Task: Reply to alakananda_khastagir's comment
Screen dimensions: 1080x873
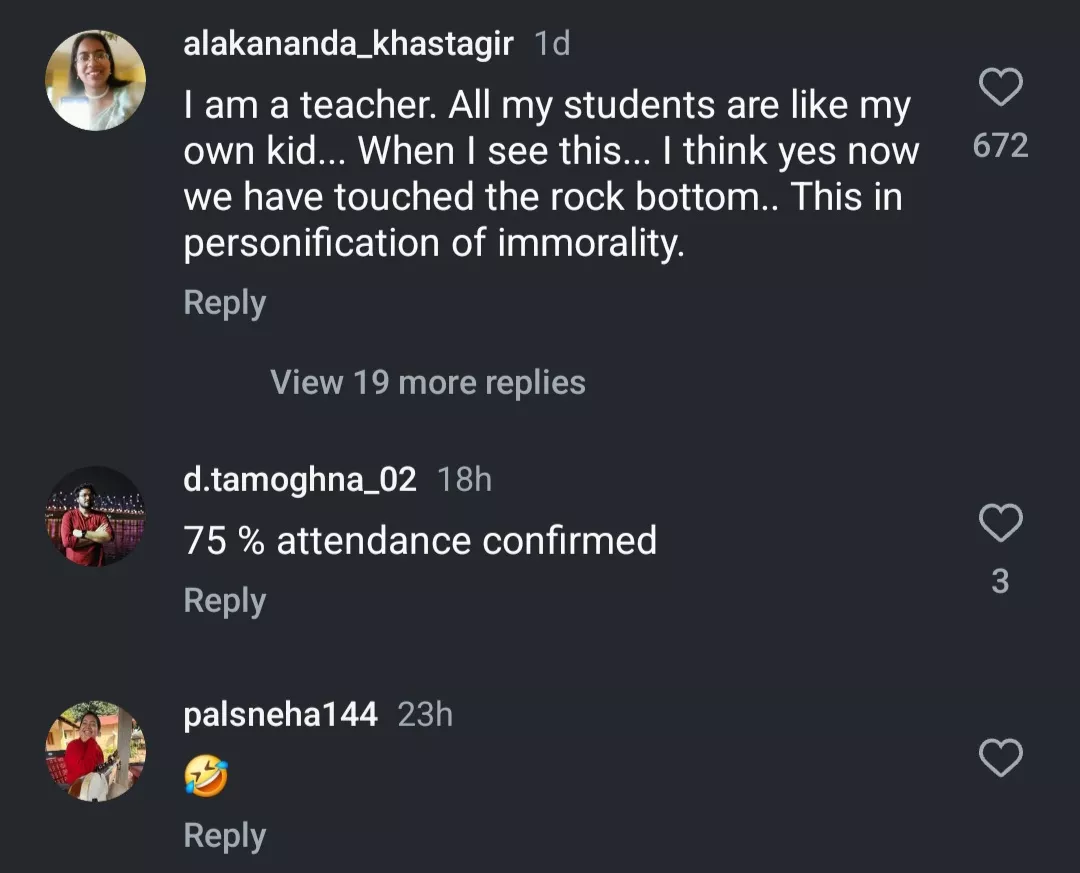Action: [x=224, y=303]
